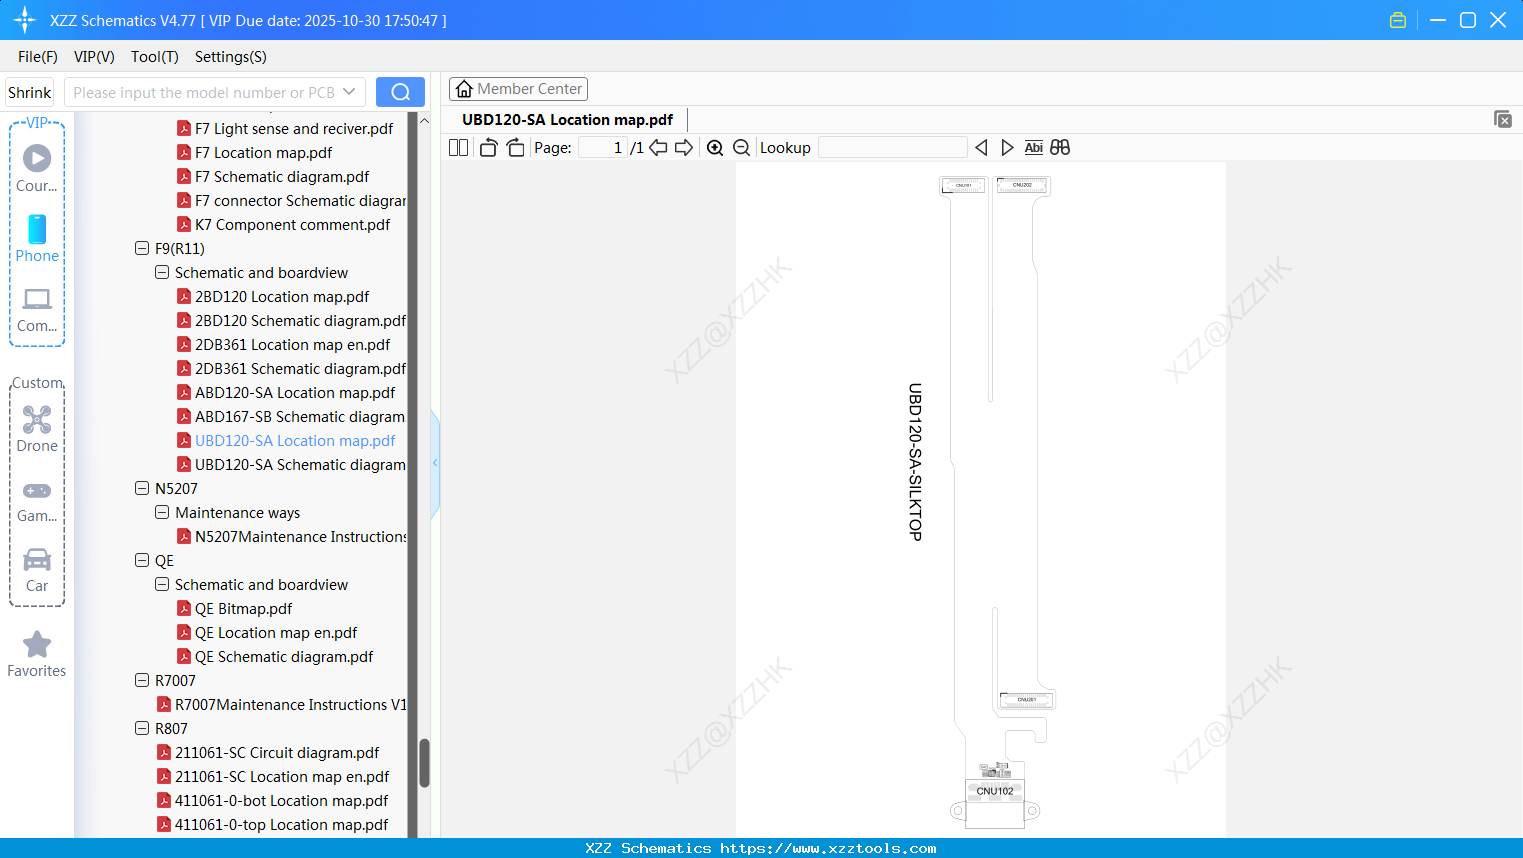Open the Settings menu
The width and height of the screenshot is (1523, 858).
230,57
